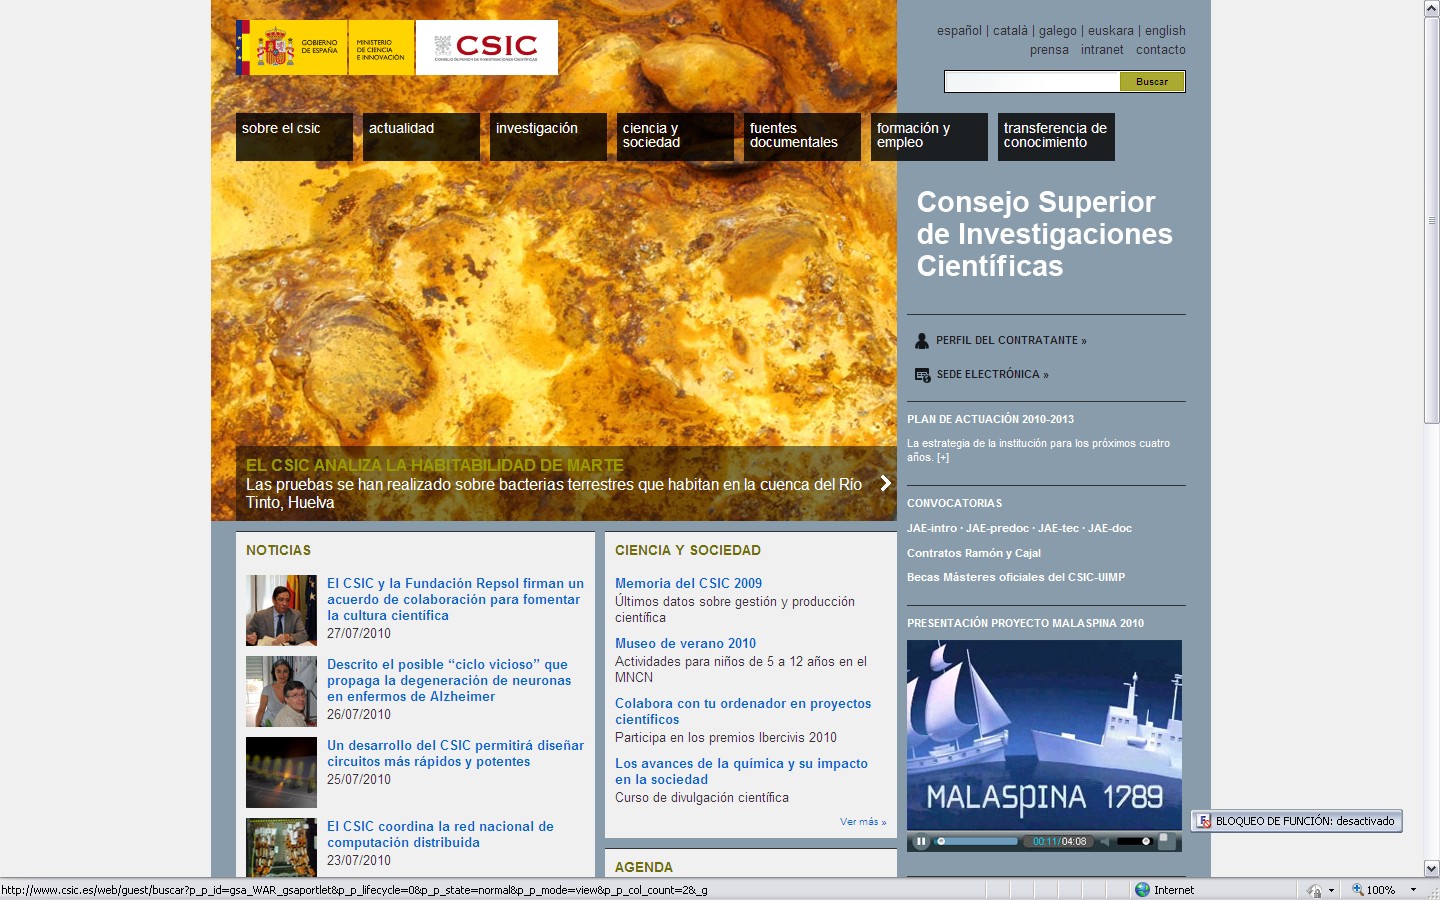Open headline 'El CSIC analiza la habitabilidad de Marte'
The width and height of the screenshot is (1440, 900).
[x=435, y=466]
